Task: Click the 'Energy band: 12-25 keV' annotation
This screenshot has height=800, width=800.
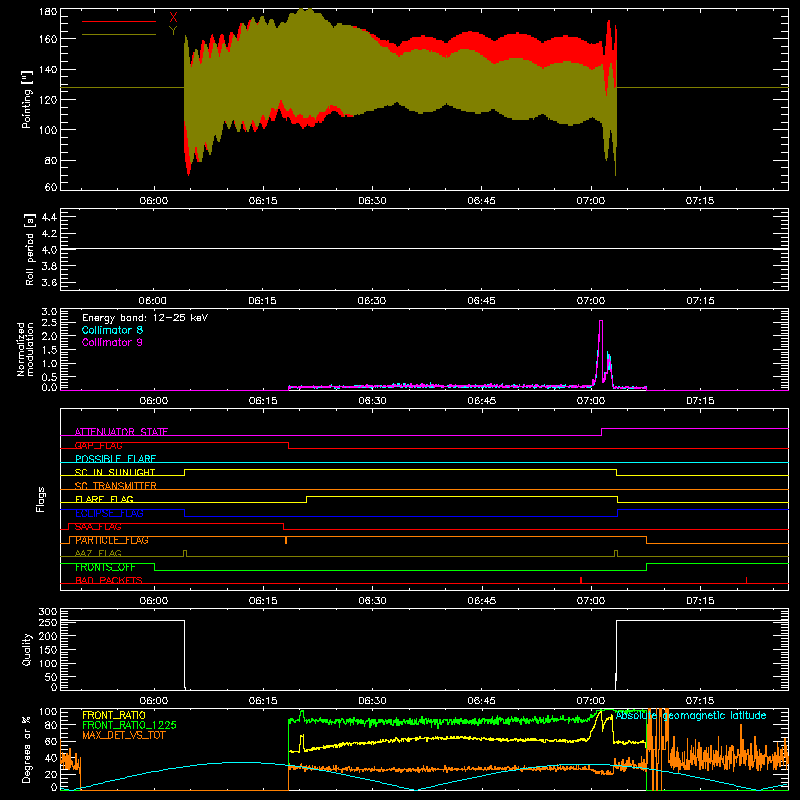Action: coord(145,318)
